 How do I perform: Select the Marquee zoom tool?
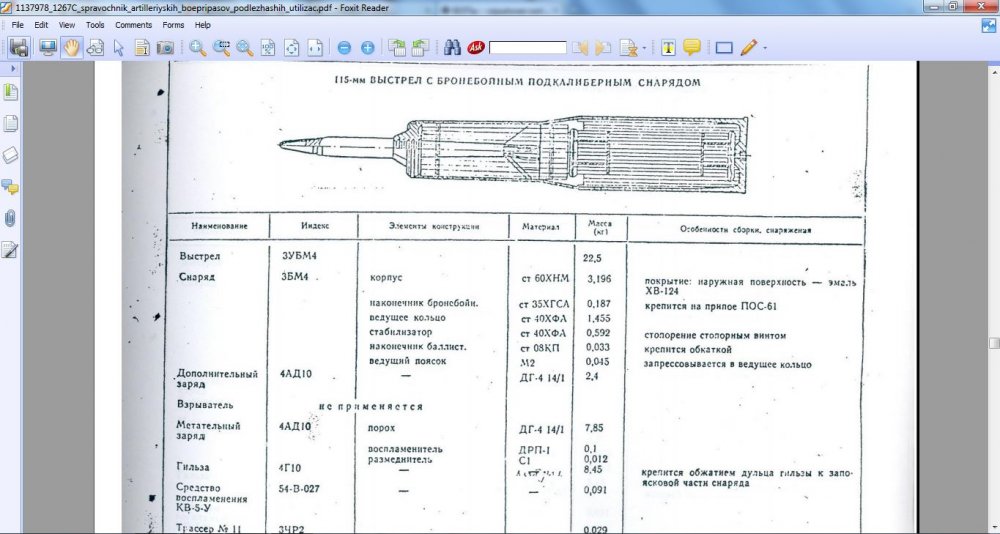[221, 48]
